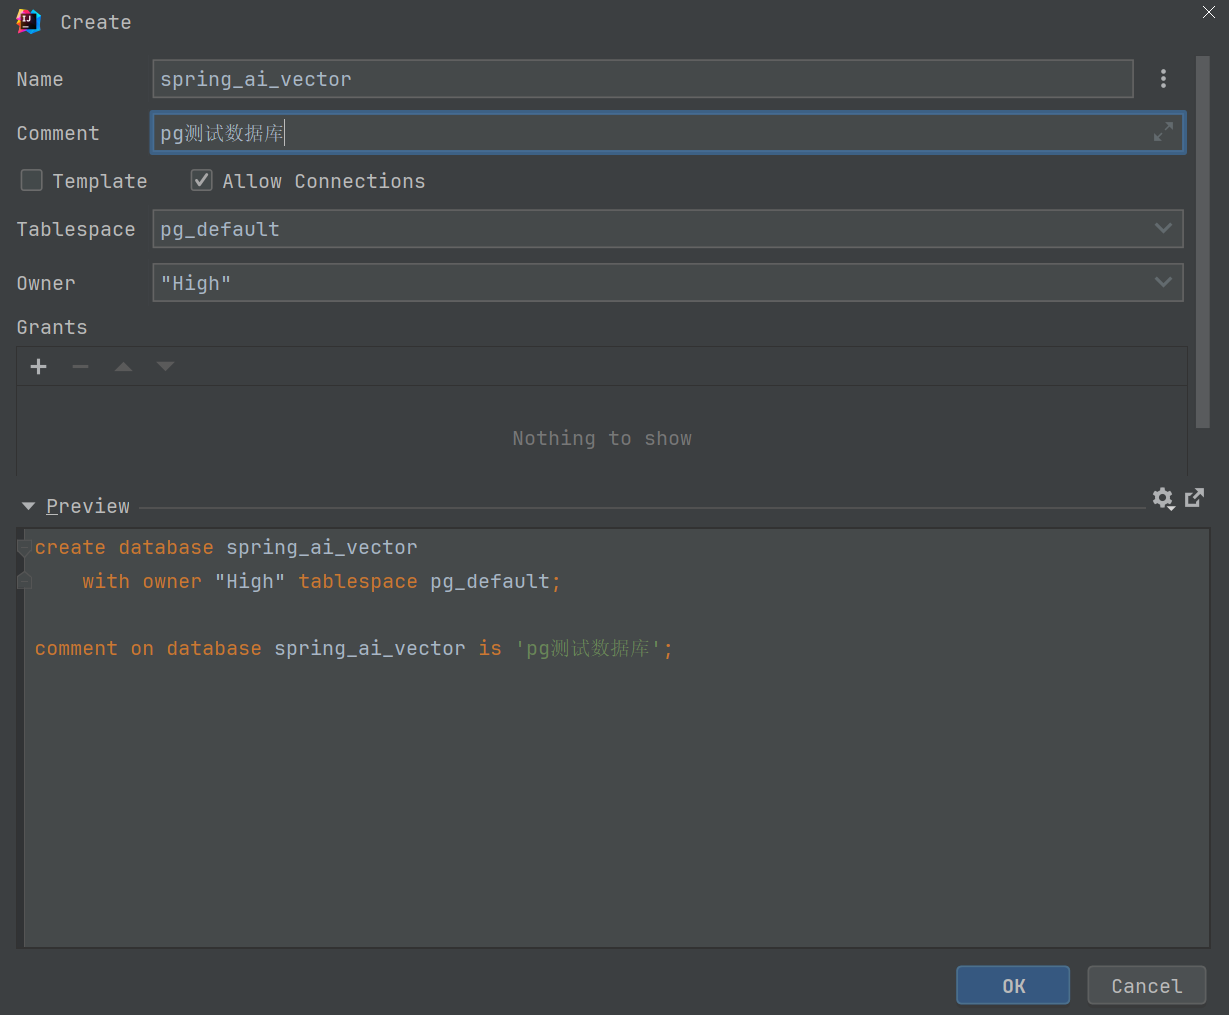Close the Create dialog
Viewport: 1229px width, 1015px height.
[x=1209, y=12]
